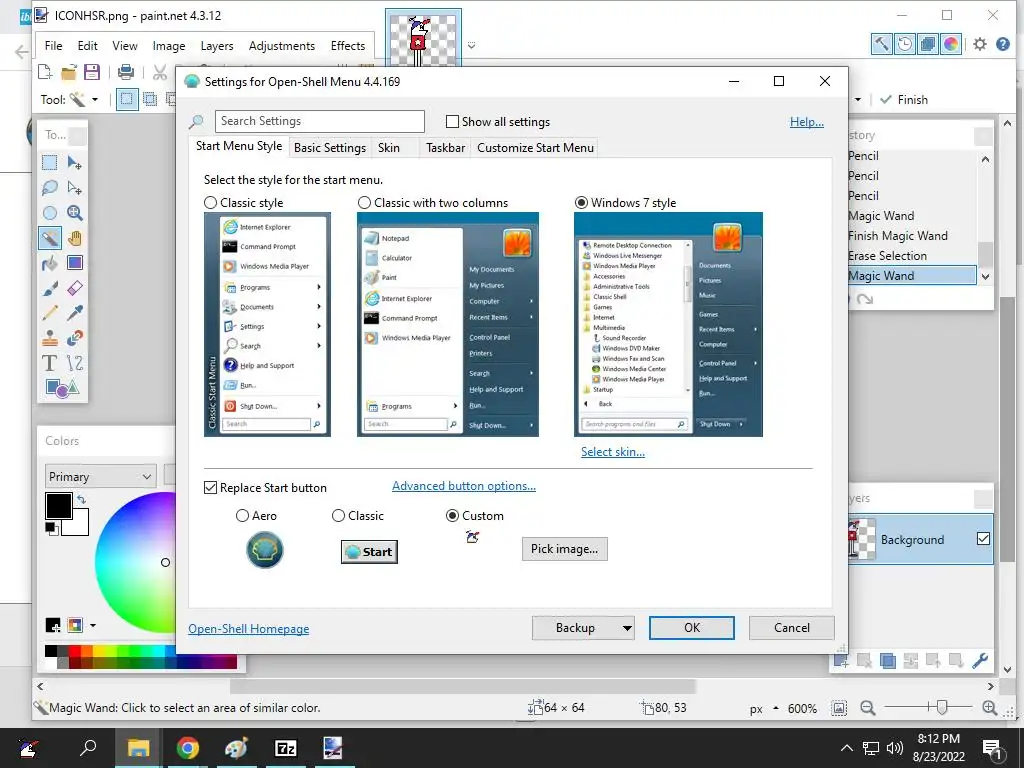Open Advanced button options link
Viewport: 1024px width, 768px height.
464,486
